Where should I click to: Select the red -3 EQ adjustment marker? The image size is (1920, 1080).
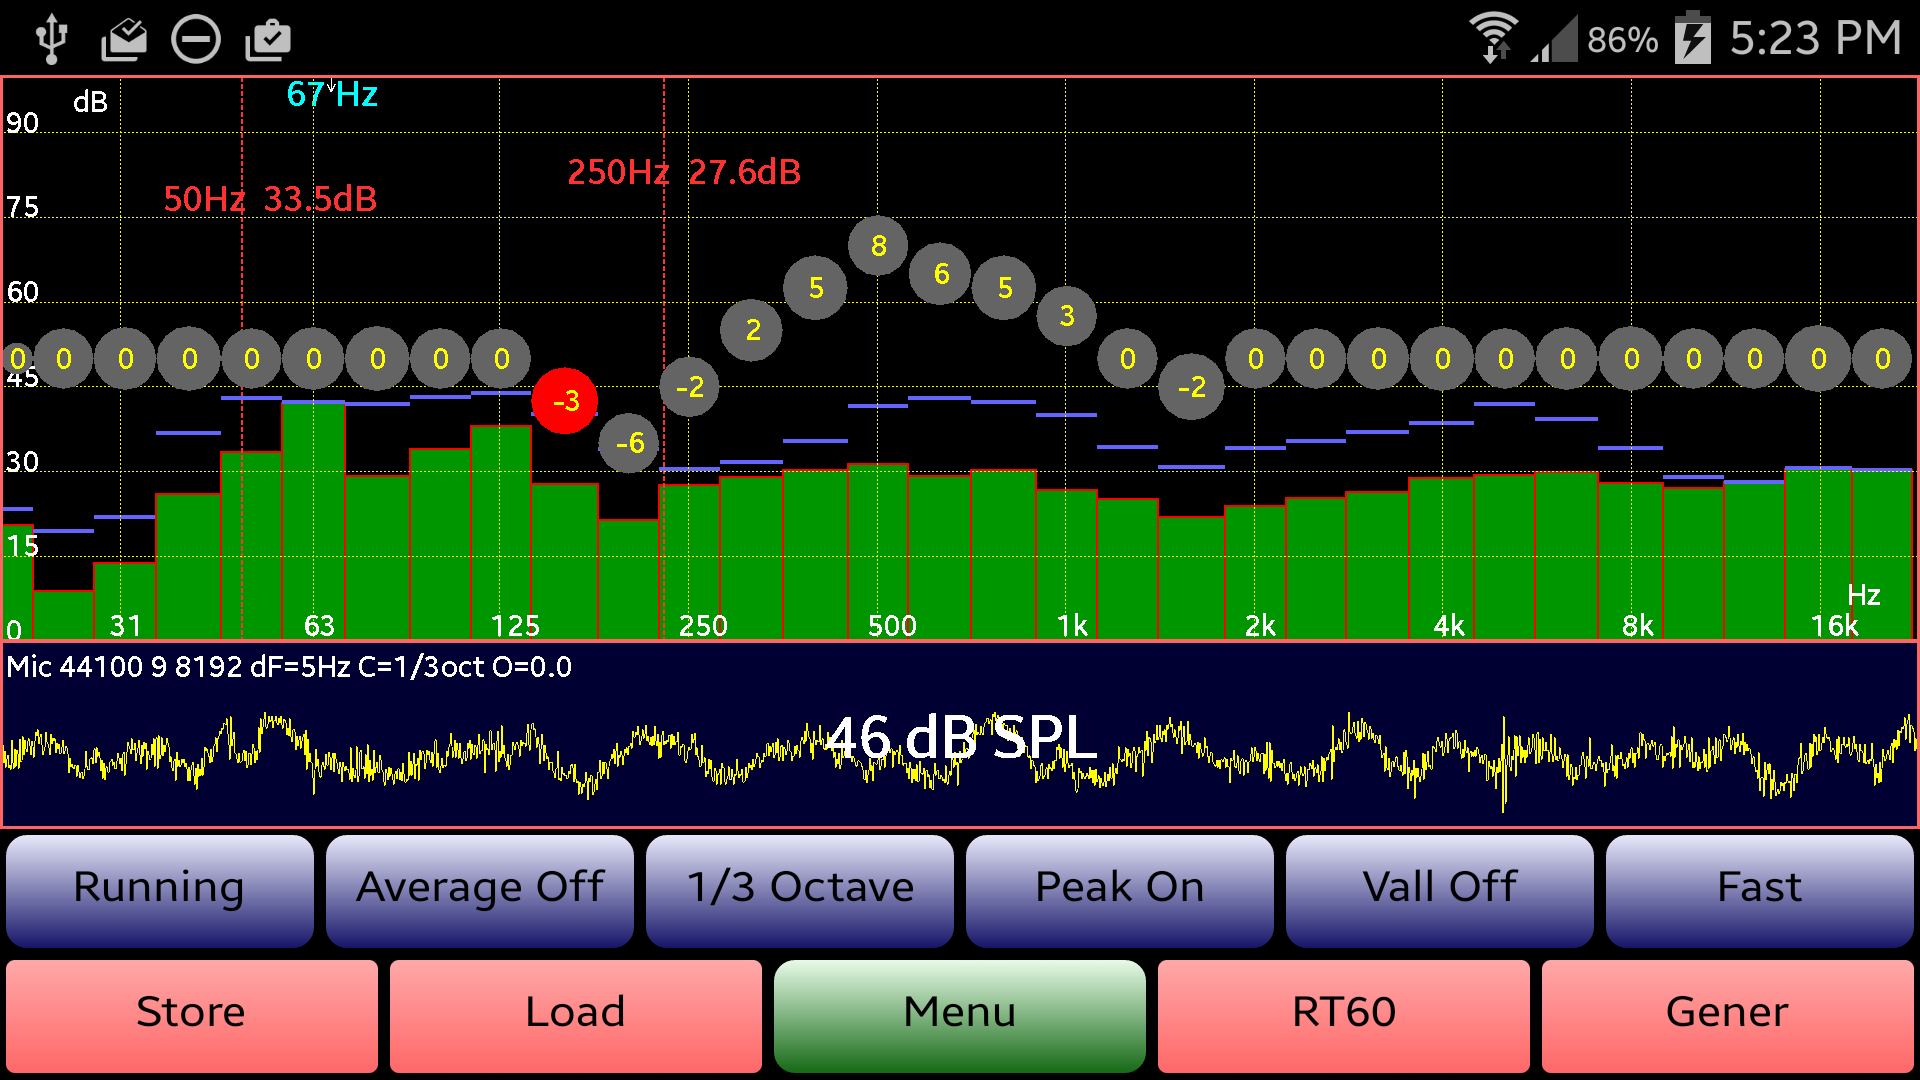click(x=566, y=400)
